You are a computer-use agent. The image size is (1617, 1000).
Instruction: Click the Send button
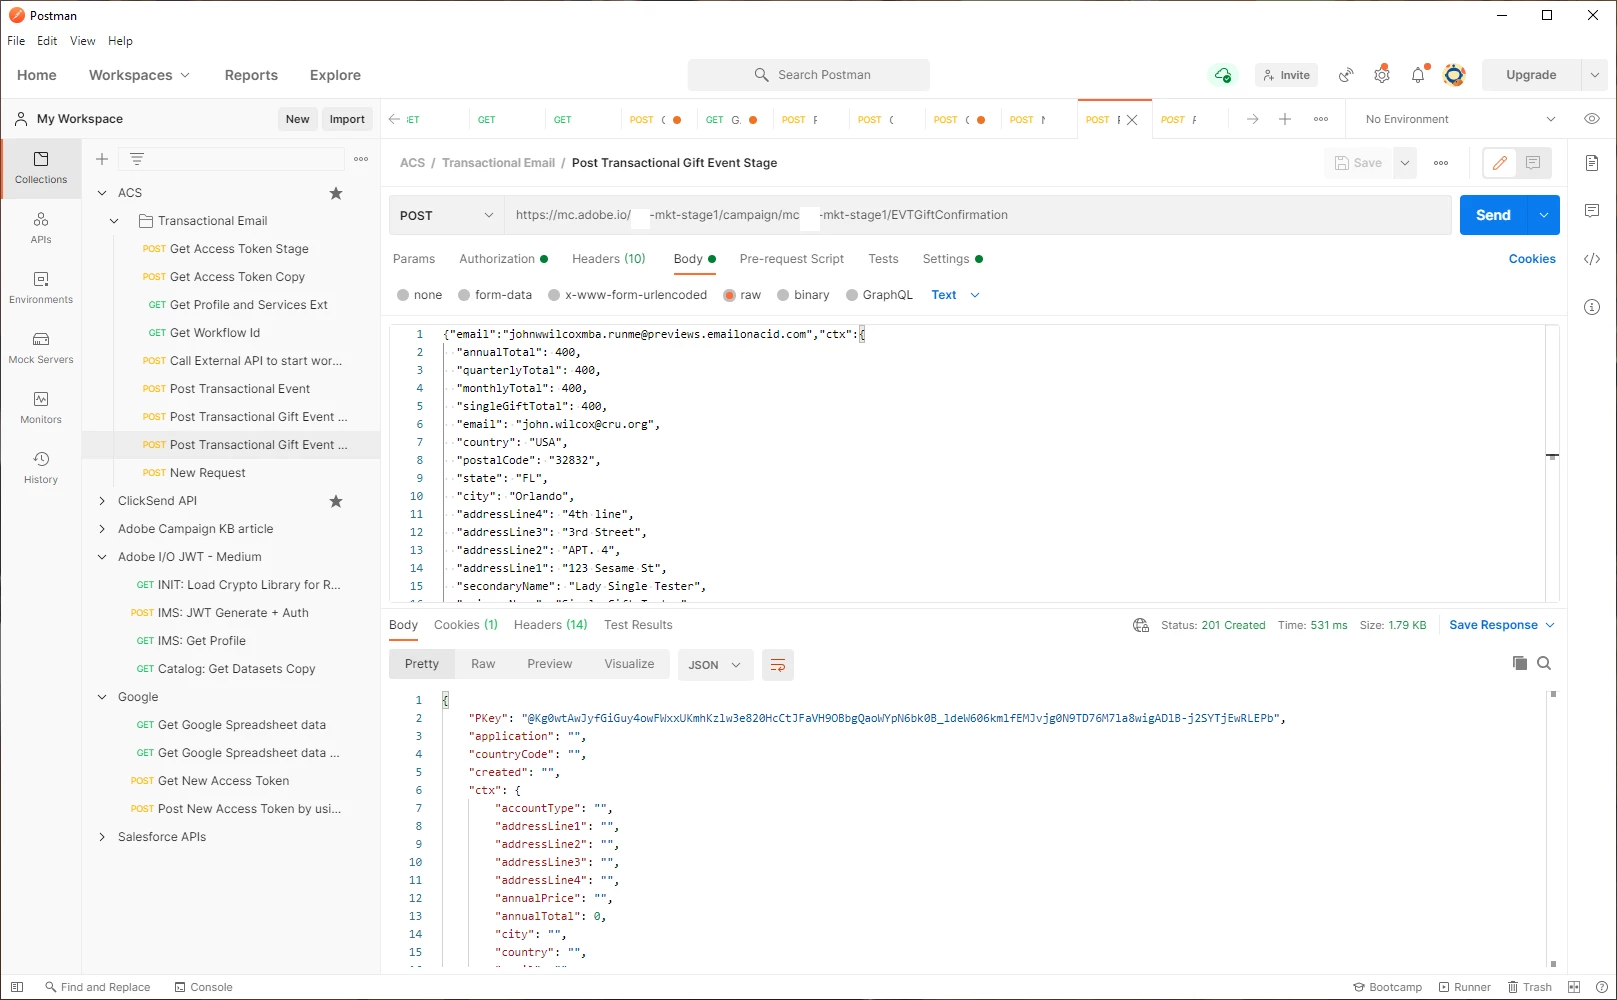point(1494,215)
